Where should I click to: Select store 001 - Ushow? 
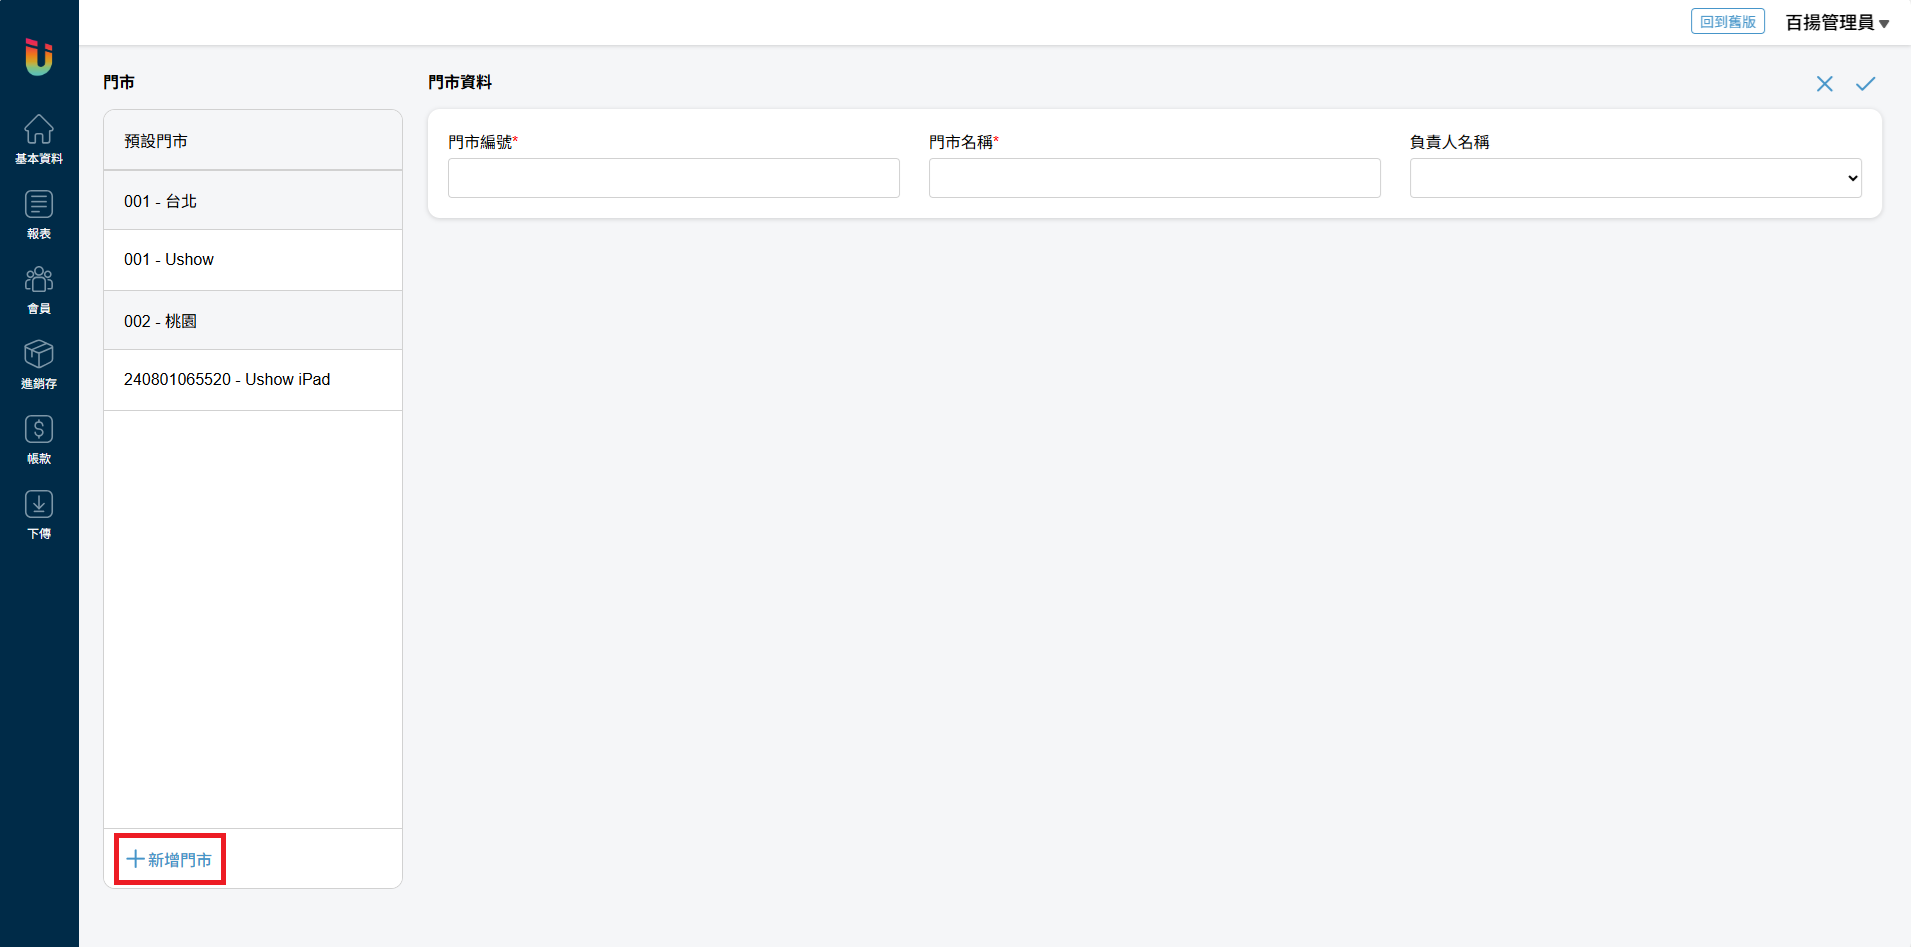coord(253,260)
